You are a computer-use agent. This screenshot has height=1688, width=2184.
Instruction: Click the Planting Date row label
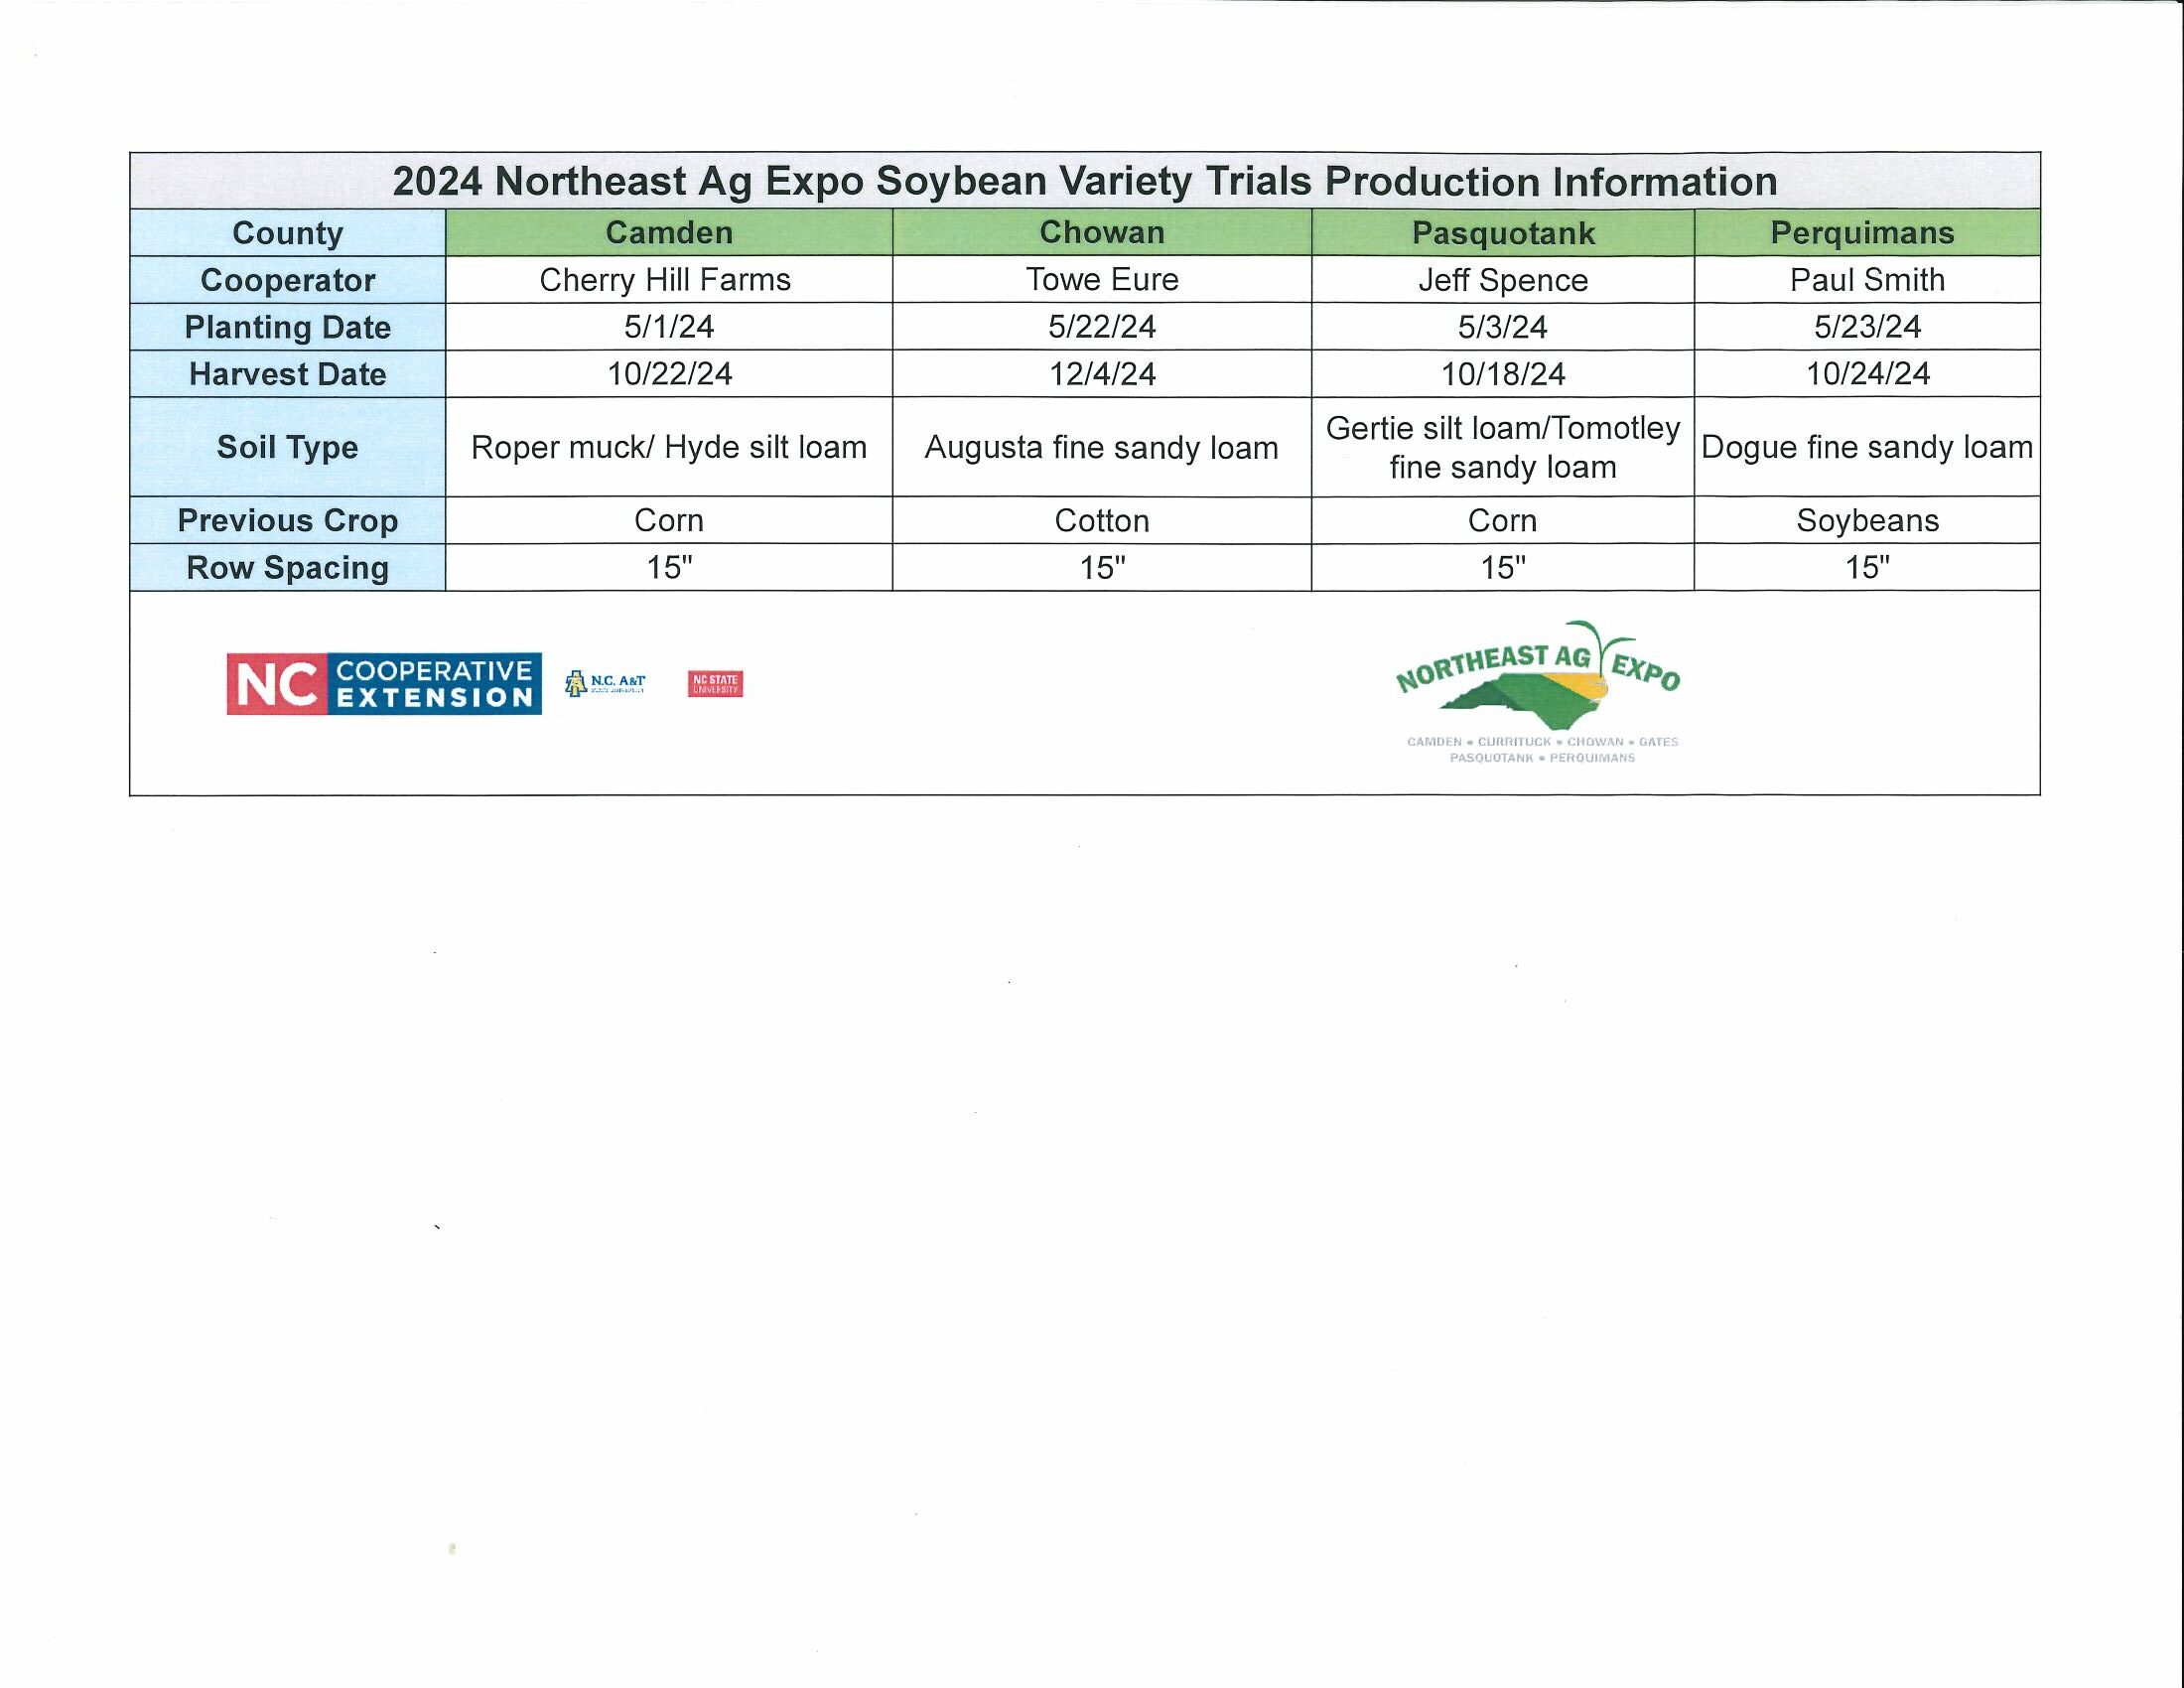pyautogui.click(x=288, y=327)
